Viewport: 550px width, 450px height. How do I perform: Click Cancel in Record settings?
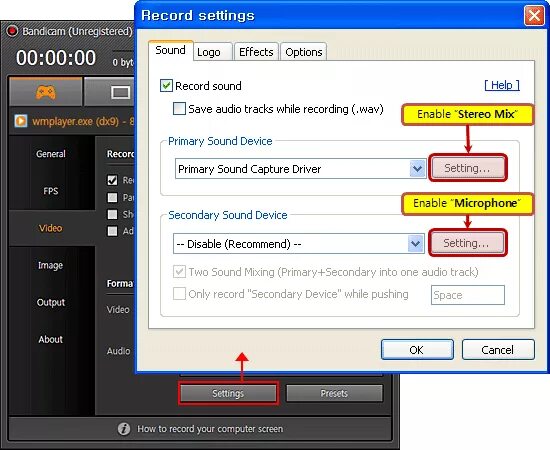(498, 350)
